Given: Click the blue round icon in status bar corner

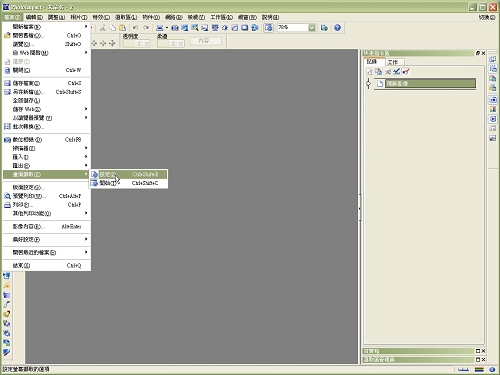Looking at the screenshot, I should [492, 369].
